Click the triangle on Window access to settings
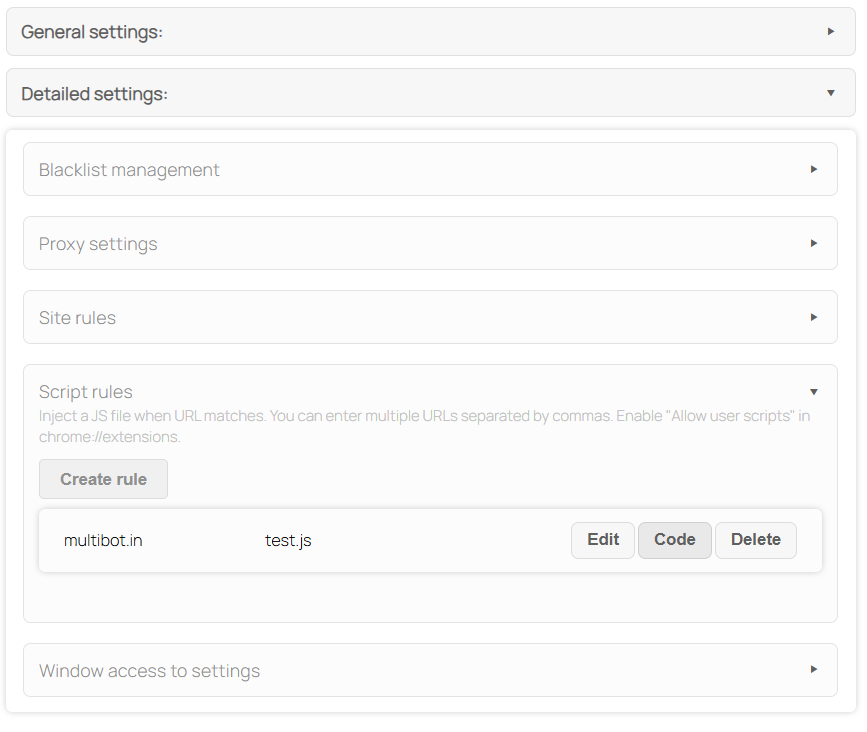The height and width of the screenshot is (732, 867). tap(814, 670)
